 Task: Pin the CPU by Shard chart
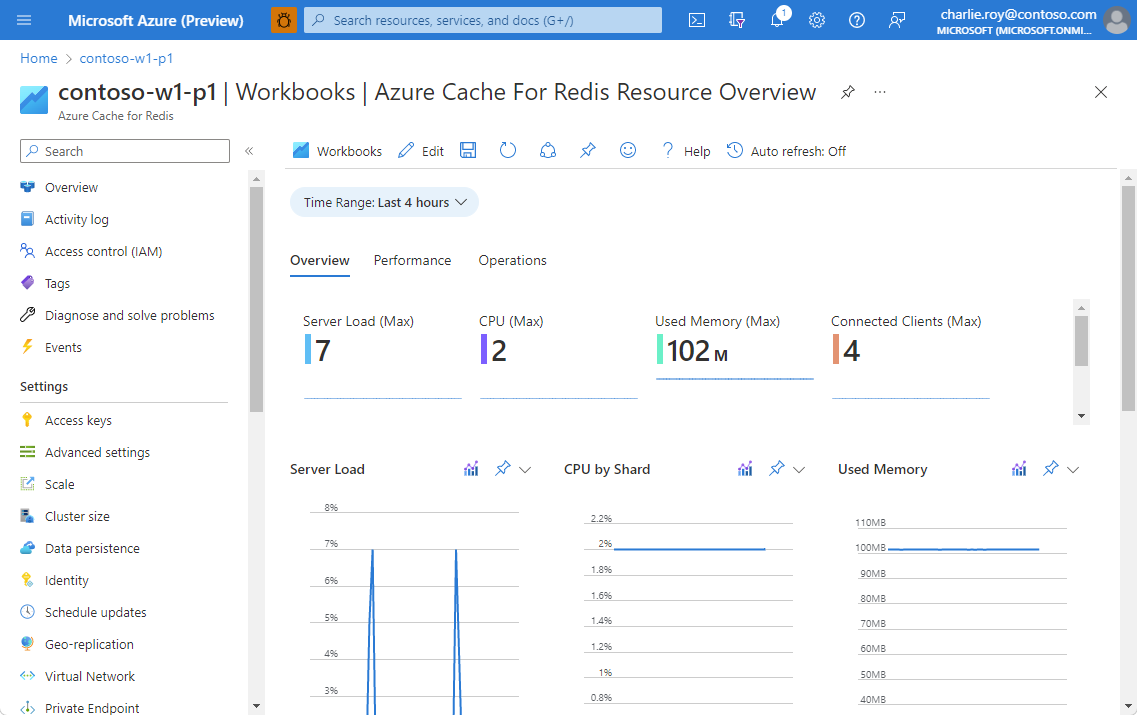(776, 468)
